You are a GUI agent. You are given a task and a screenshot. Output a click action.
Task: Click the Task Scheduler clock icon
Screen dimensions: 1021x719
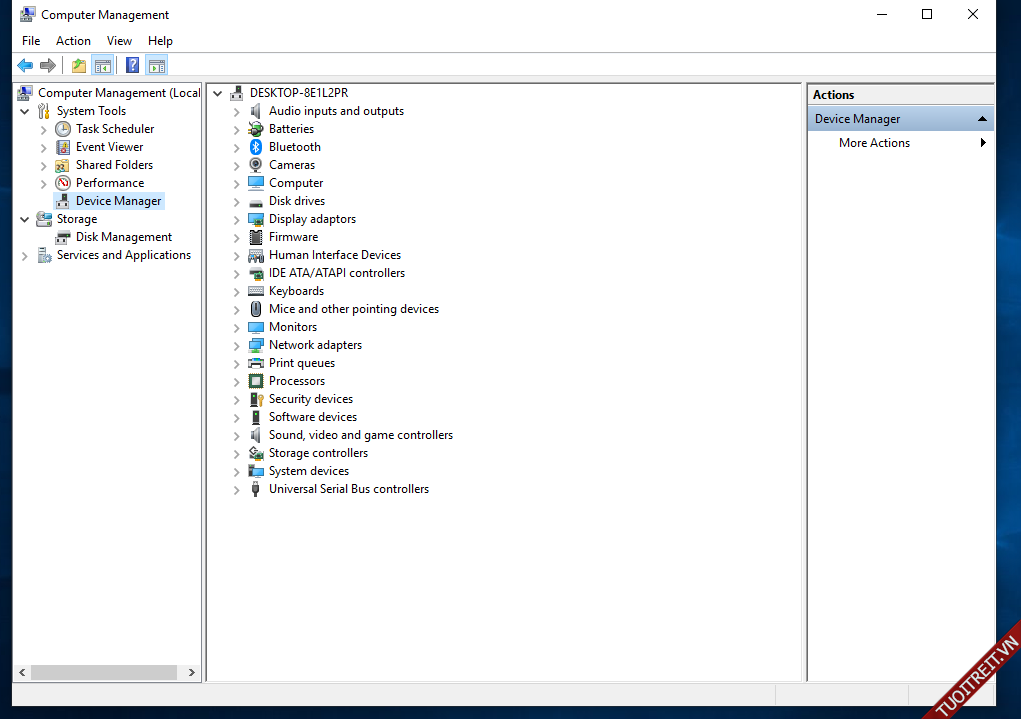63,129
